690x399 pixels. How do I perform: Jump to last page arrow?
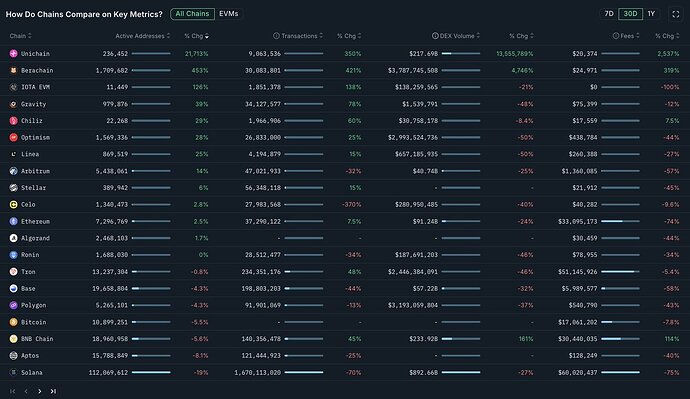click(53, 391)
